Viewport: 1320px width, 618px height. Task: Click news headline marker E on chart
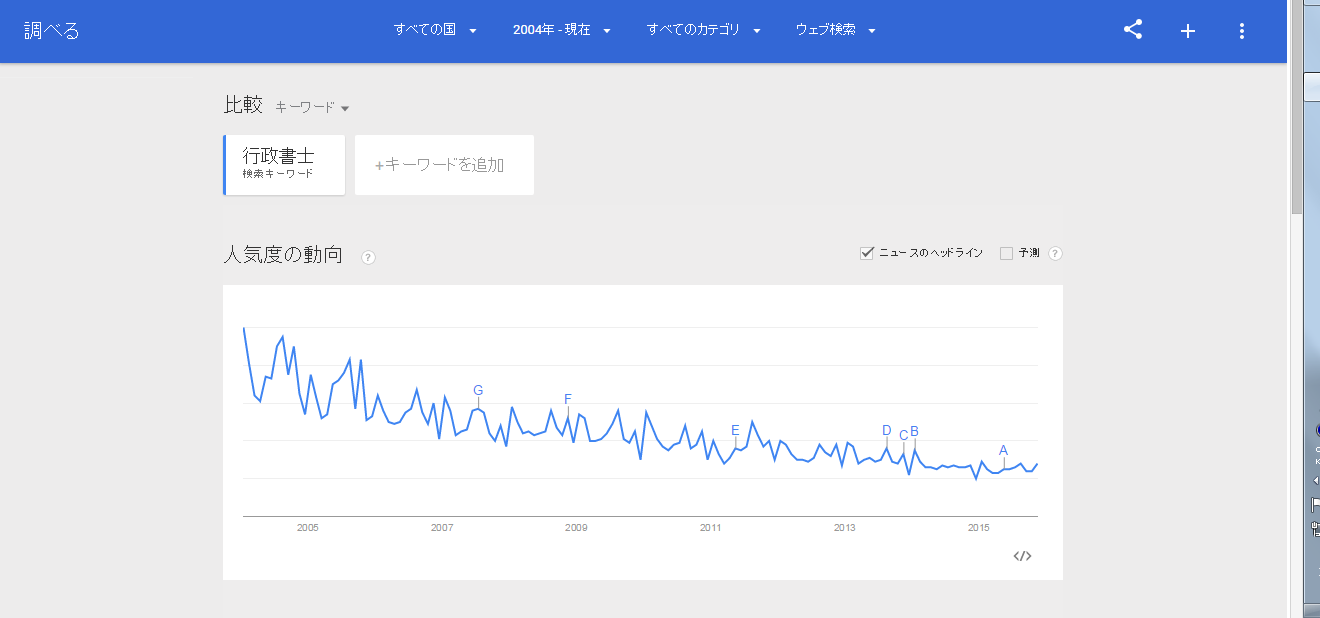click(735, 431)
